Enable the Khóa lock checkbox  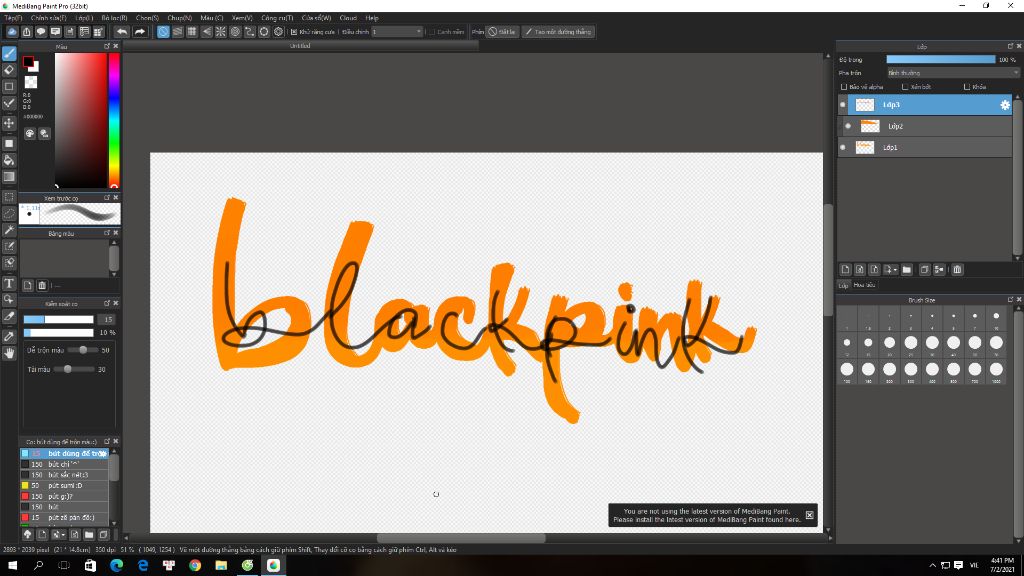pyautogui.click(x=967, y=87)
